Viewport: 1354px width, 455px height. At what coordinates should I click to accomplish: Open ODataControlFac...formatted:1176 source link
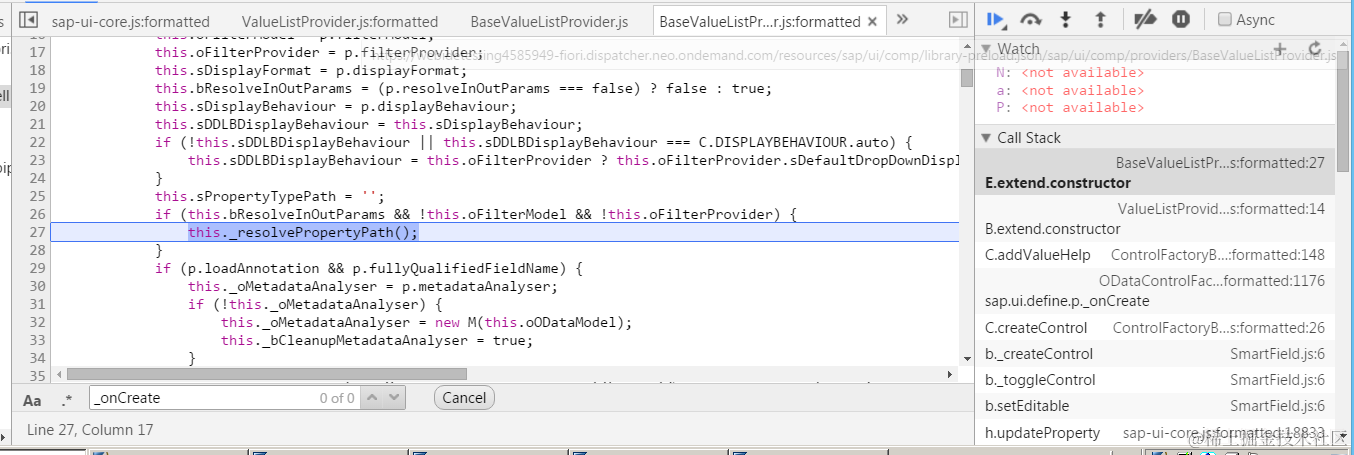point(1212,281)
